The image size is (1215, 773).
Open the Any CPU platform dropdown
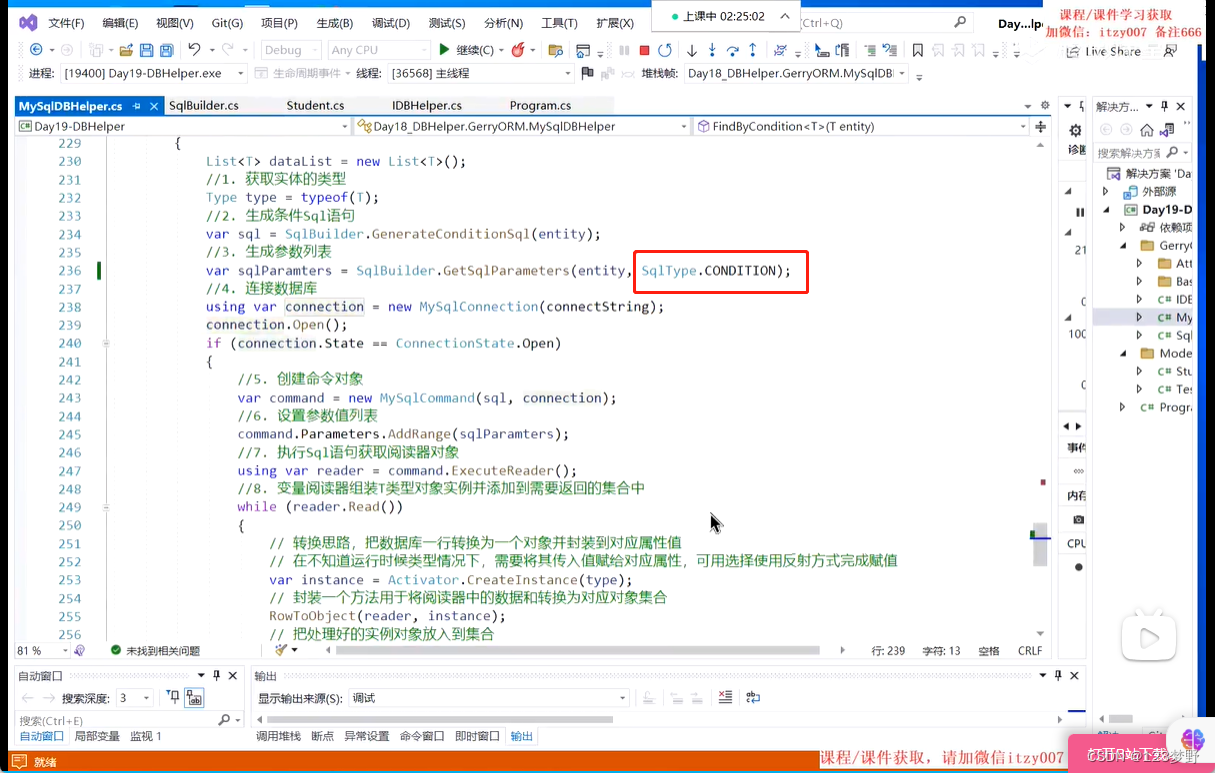[x=377, y=50]
